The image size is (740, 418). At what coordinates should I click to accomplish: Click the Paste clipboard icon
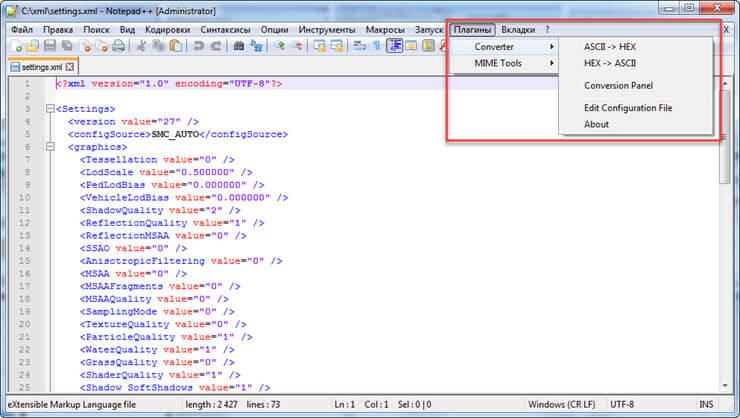[x=176, y=46]
